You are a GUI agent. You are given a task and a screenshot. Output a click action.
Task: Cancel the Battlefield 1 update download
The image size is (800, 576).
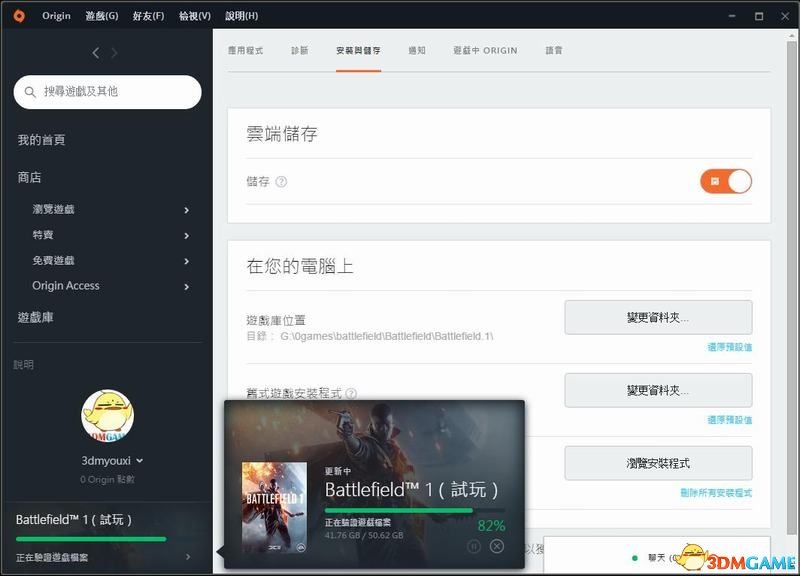pos(496,546)
